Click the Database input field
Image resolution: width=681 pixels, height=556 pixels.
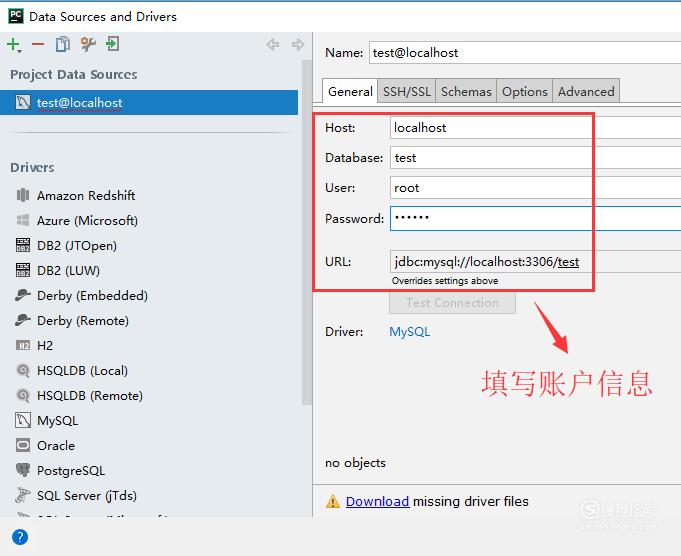(535, 158)
